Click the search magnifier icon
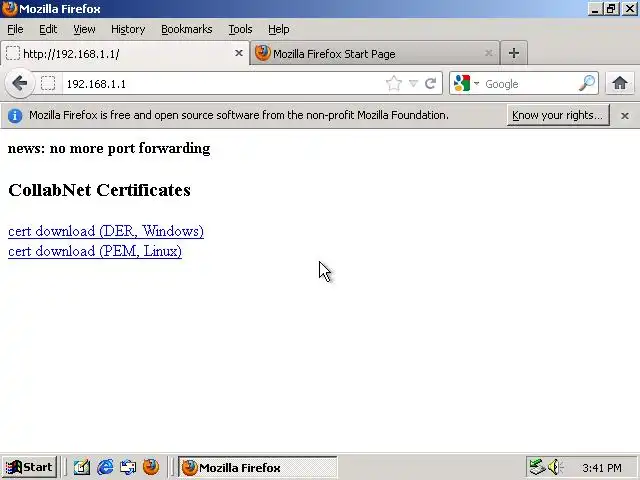Image resolution: width=640 pixels, height=480 pixels. click(x=587, y=83)
